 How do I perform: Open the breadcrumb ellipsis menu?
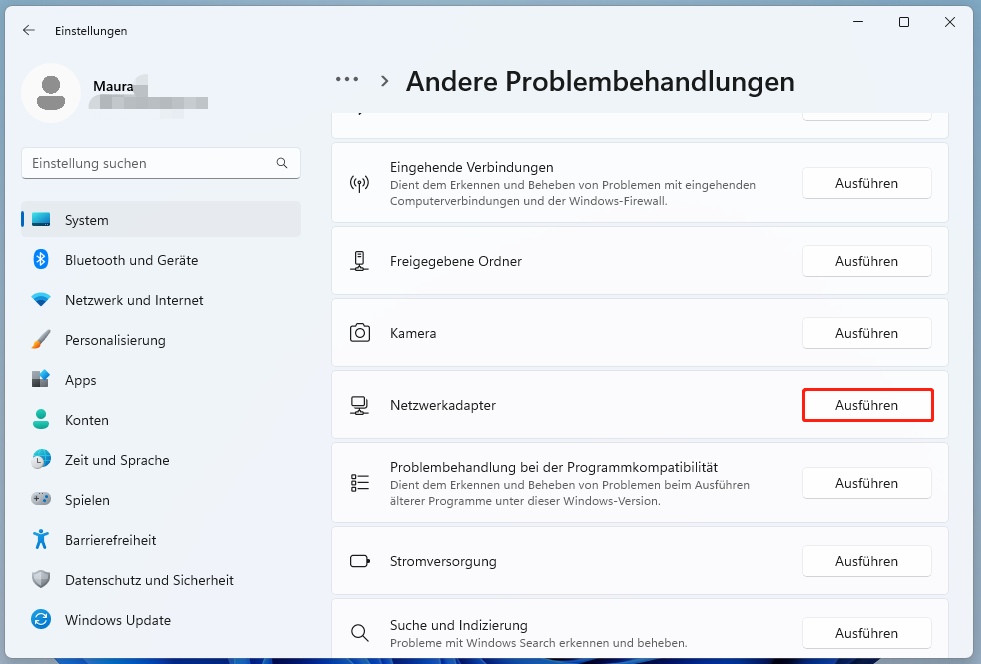[x=347, y=79]
